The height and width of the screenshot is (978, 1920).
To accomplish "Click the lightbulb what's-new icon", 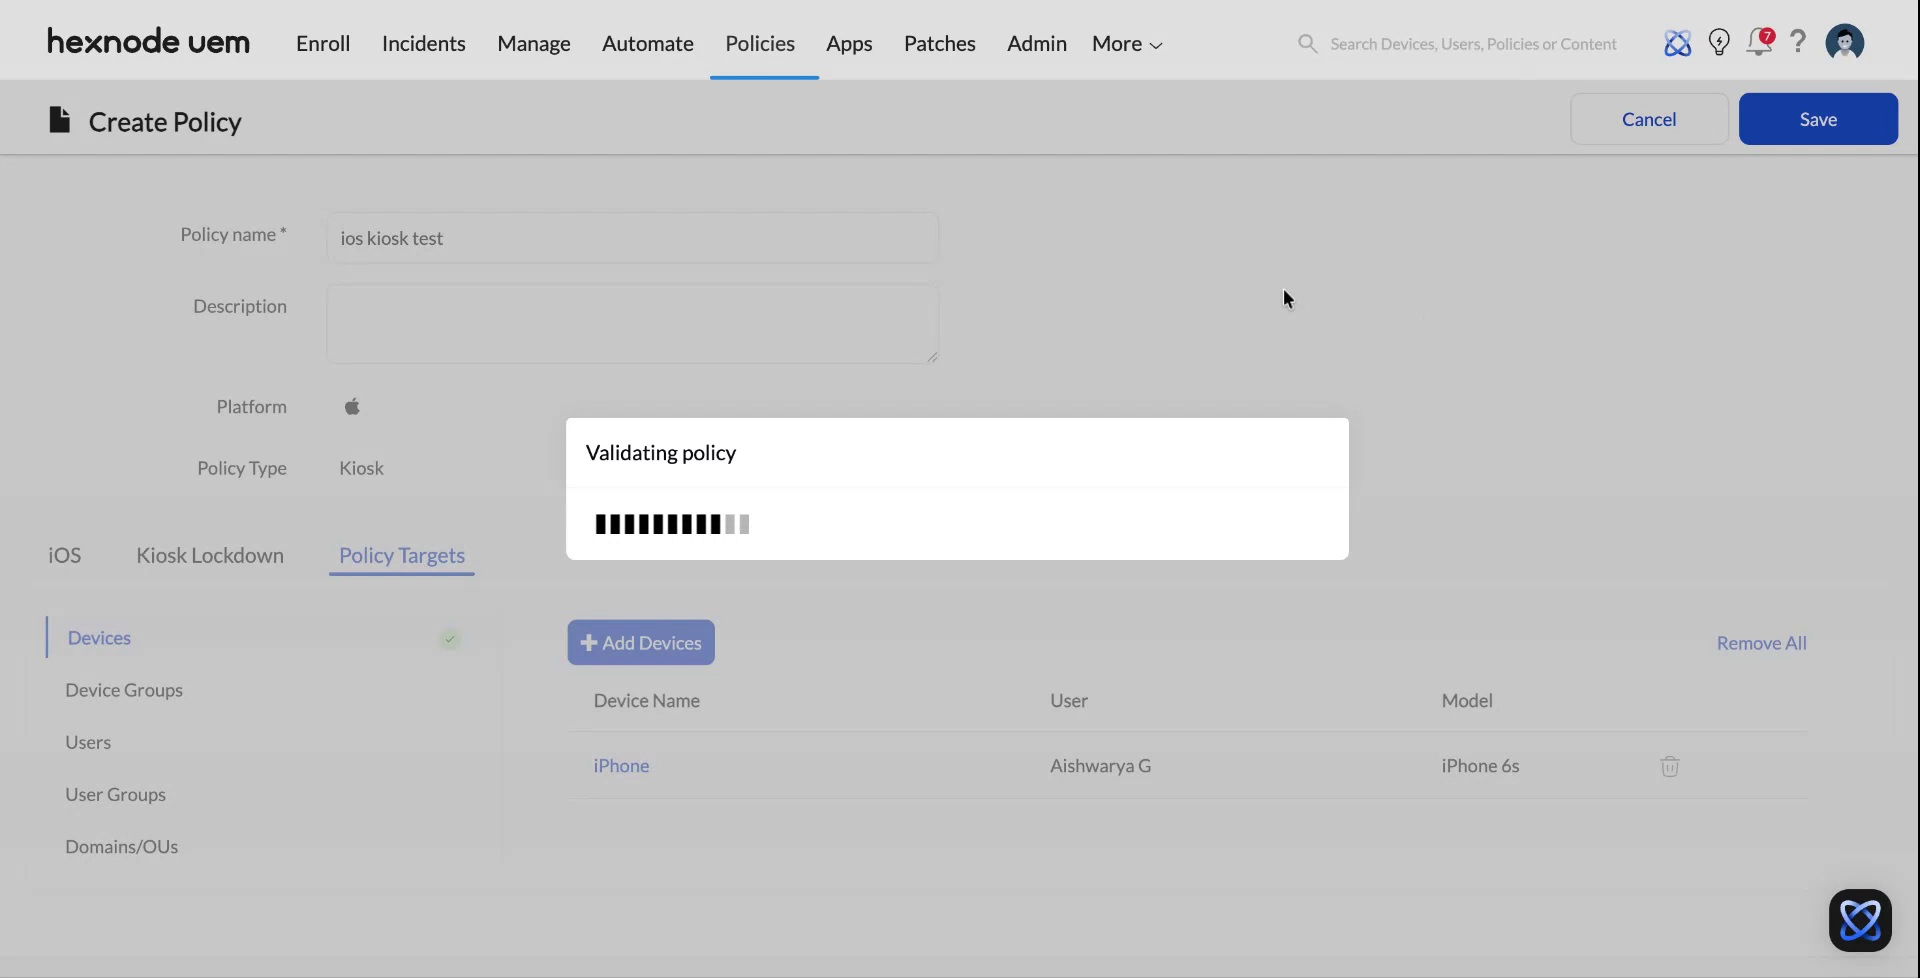I will click(1719, 42).
